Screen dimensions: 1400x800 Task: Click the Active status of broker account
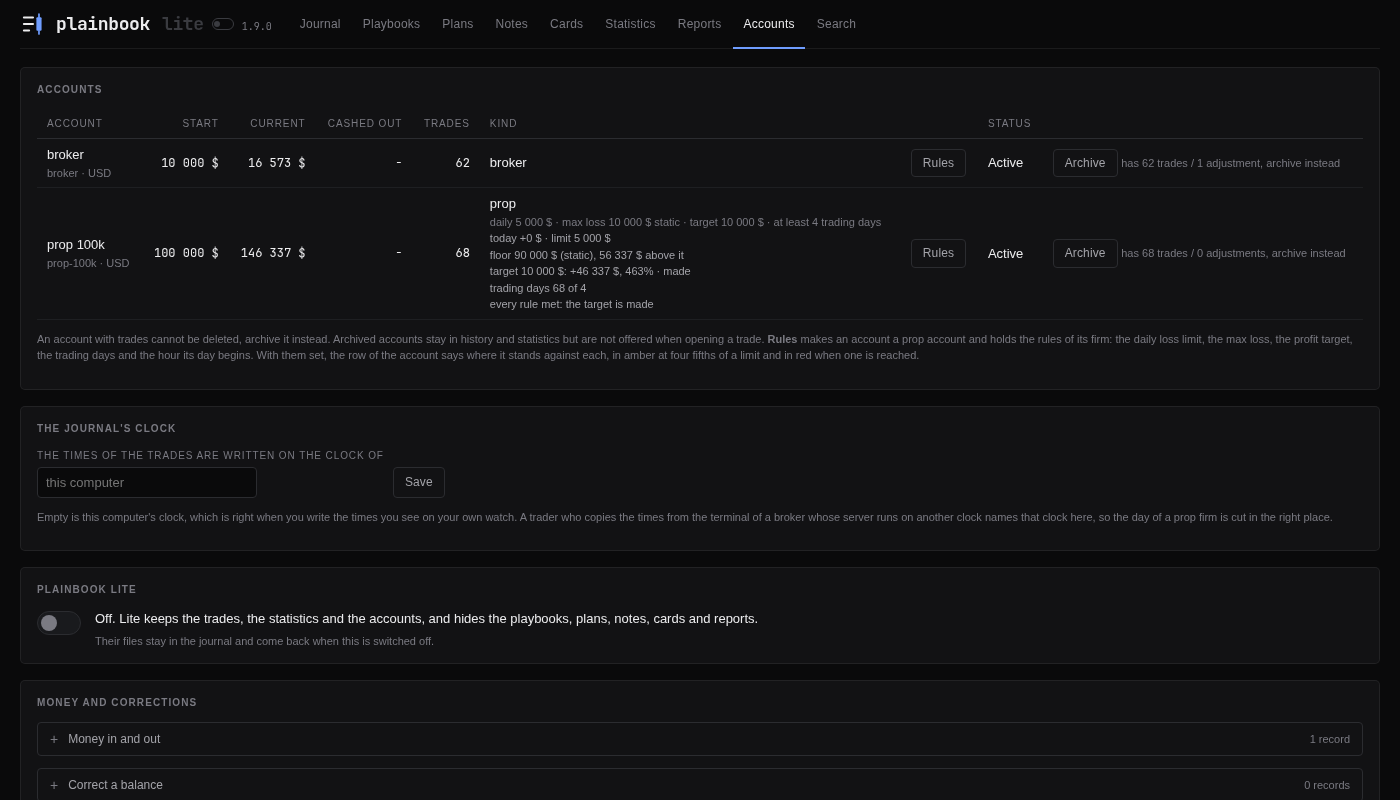click(1005, 163)
